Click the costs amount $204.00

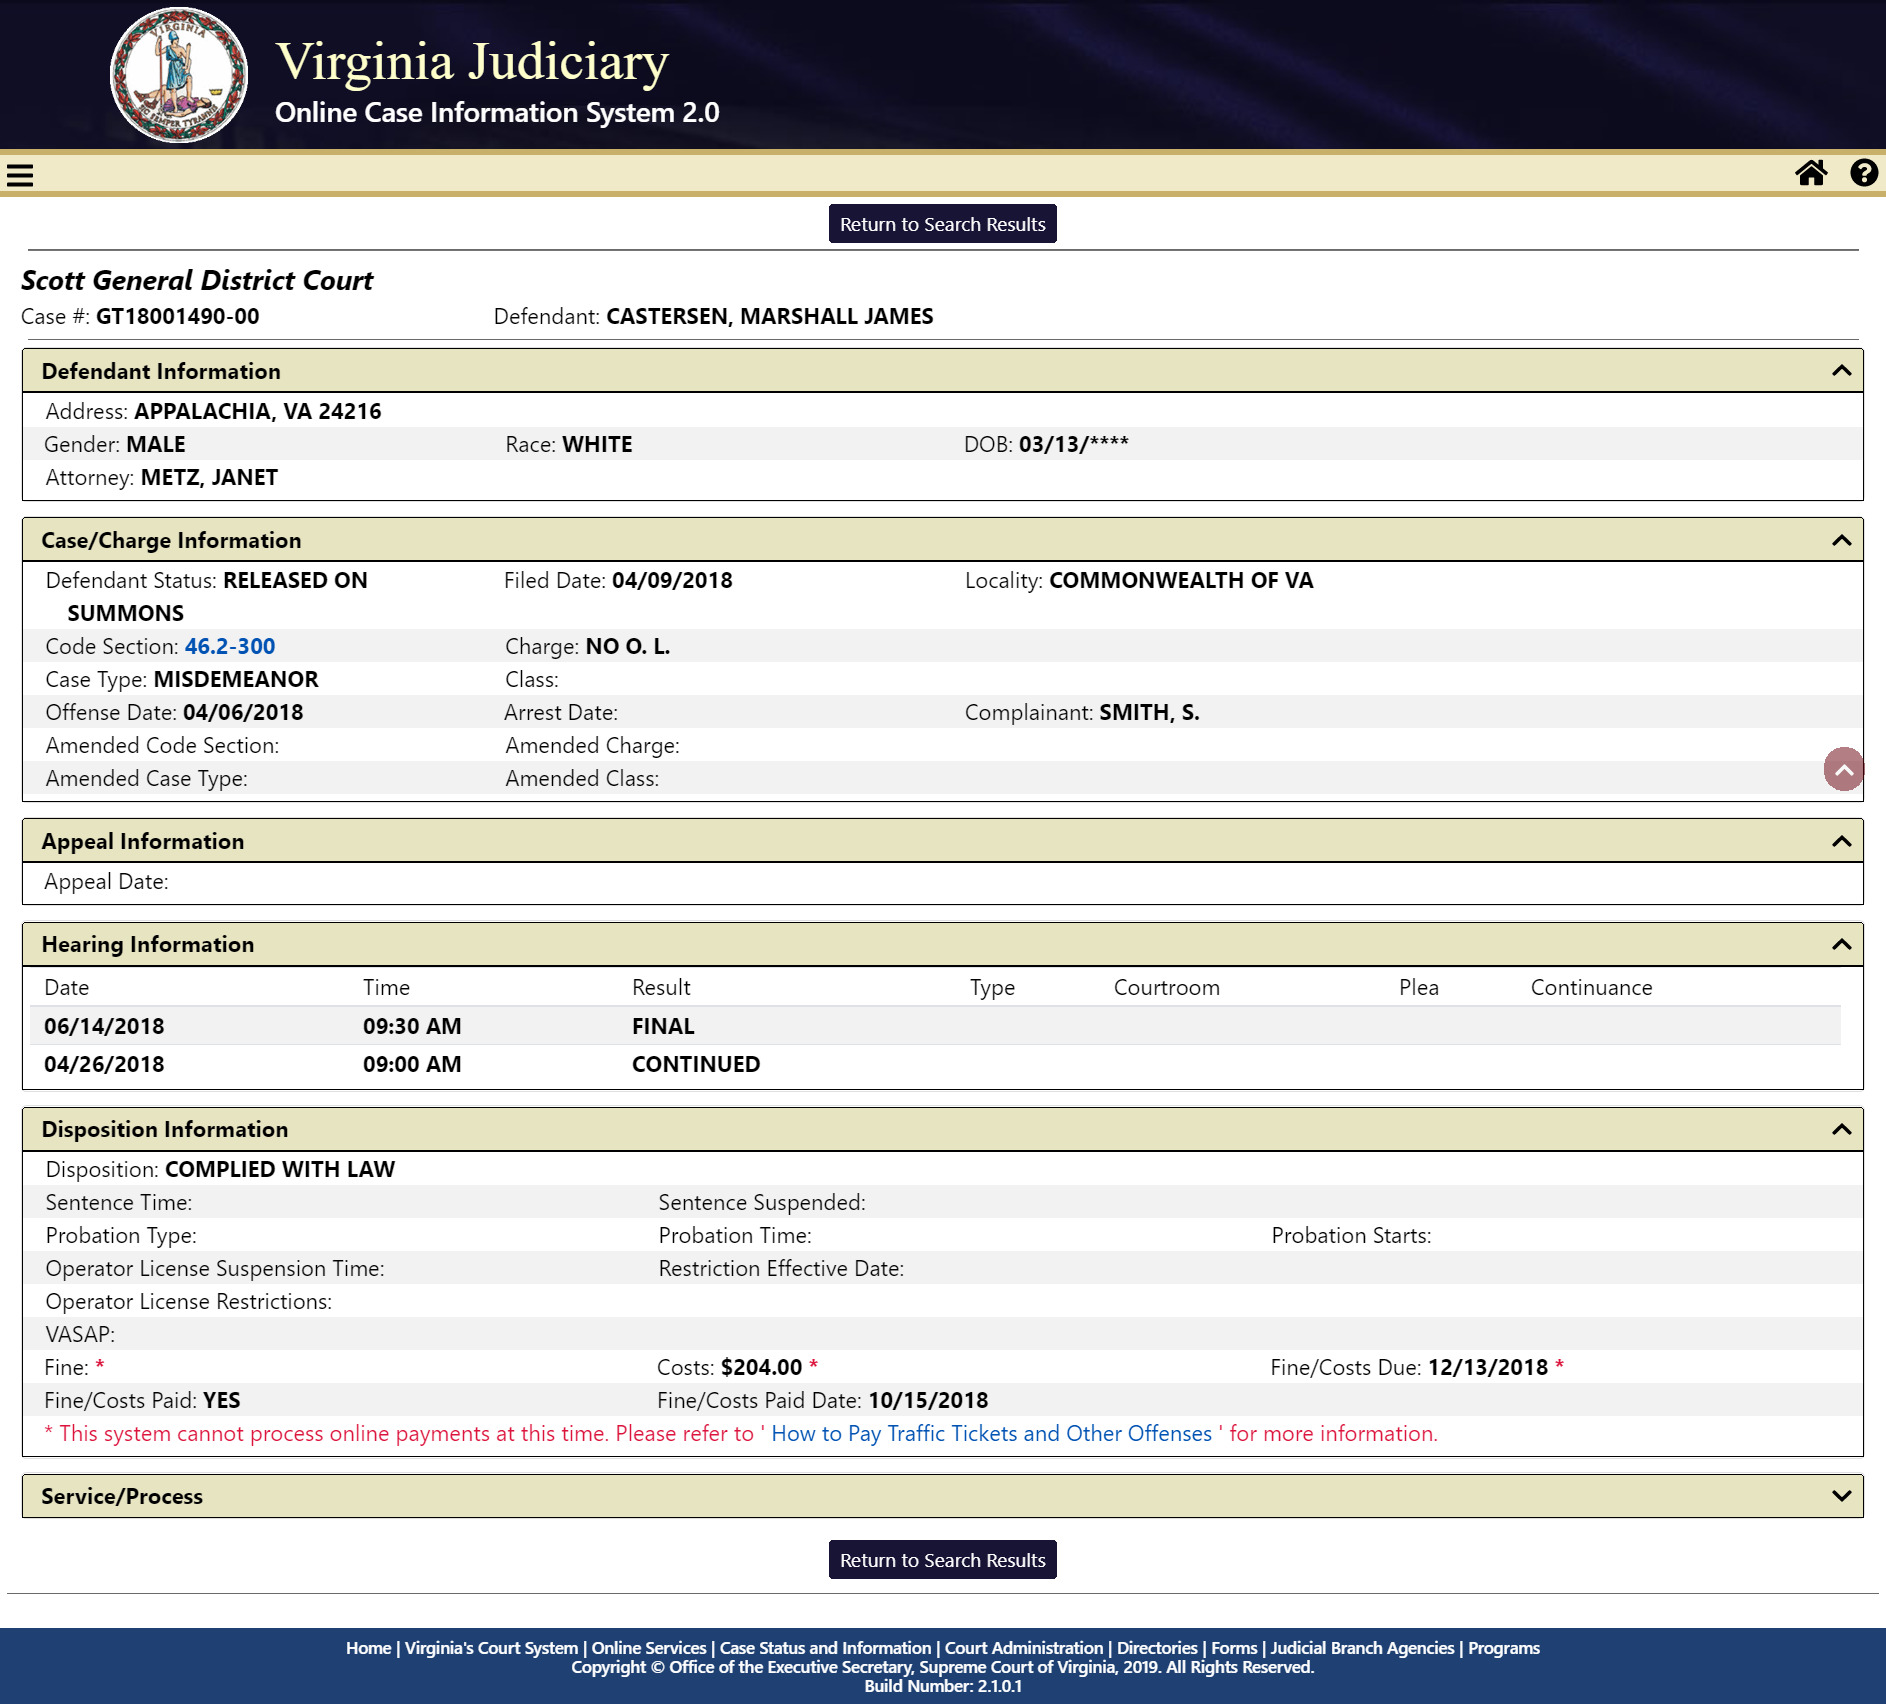762,1367
